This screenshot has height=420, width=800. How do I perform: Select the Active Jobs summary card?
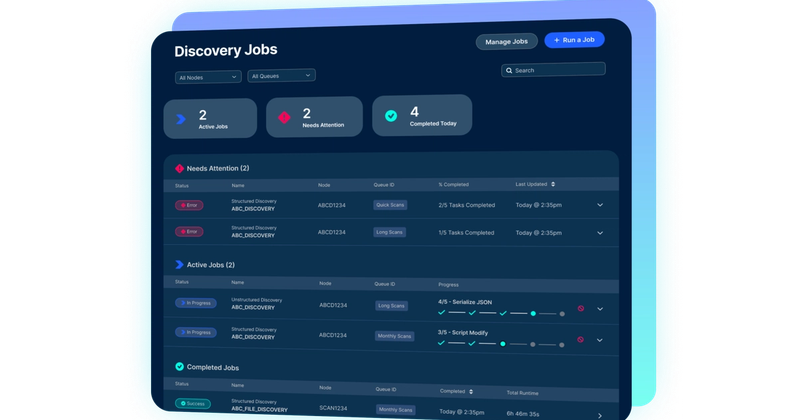[210, 118]
